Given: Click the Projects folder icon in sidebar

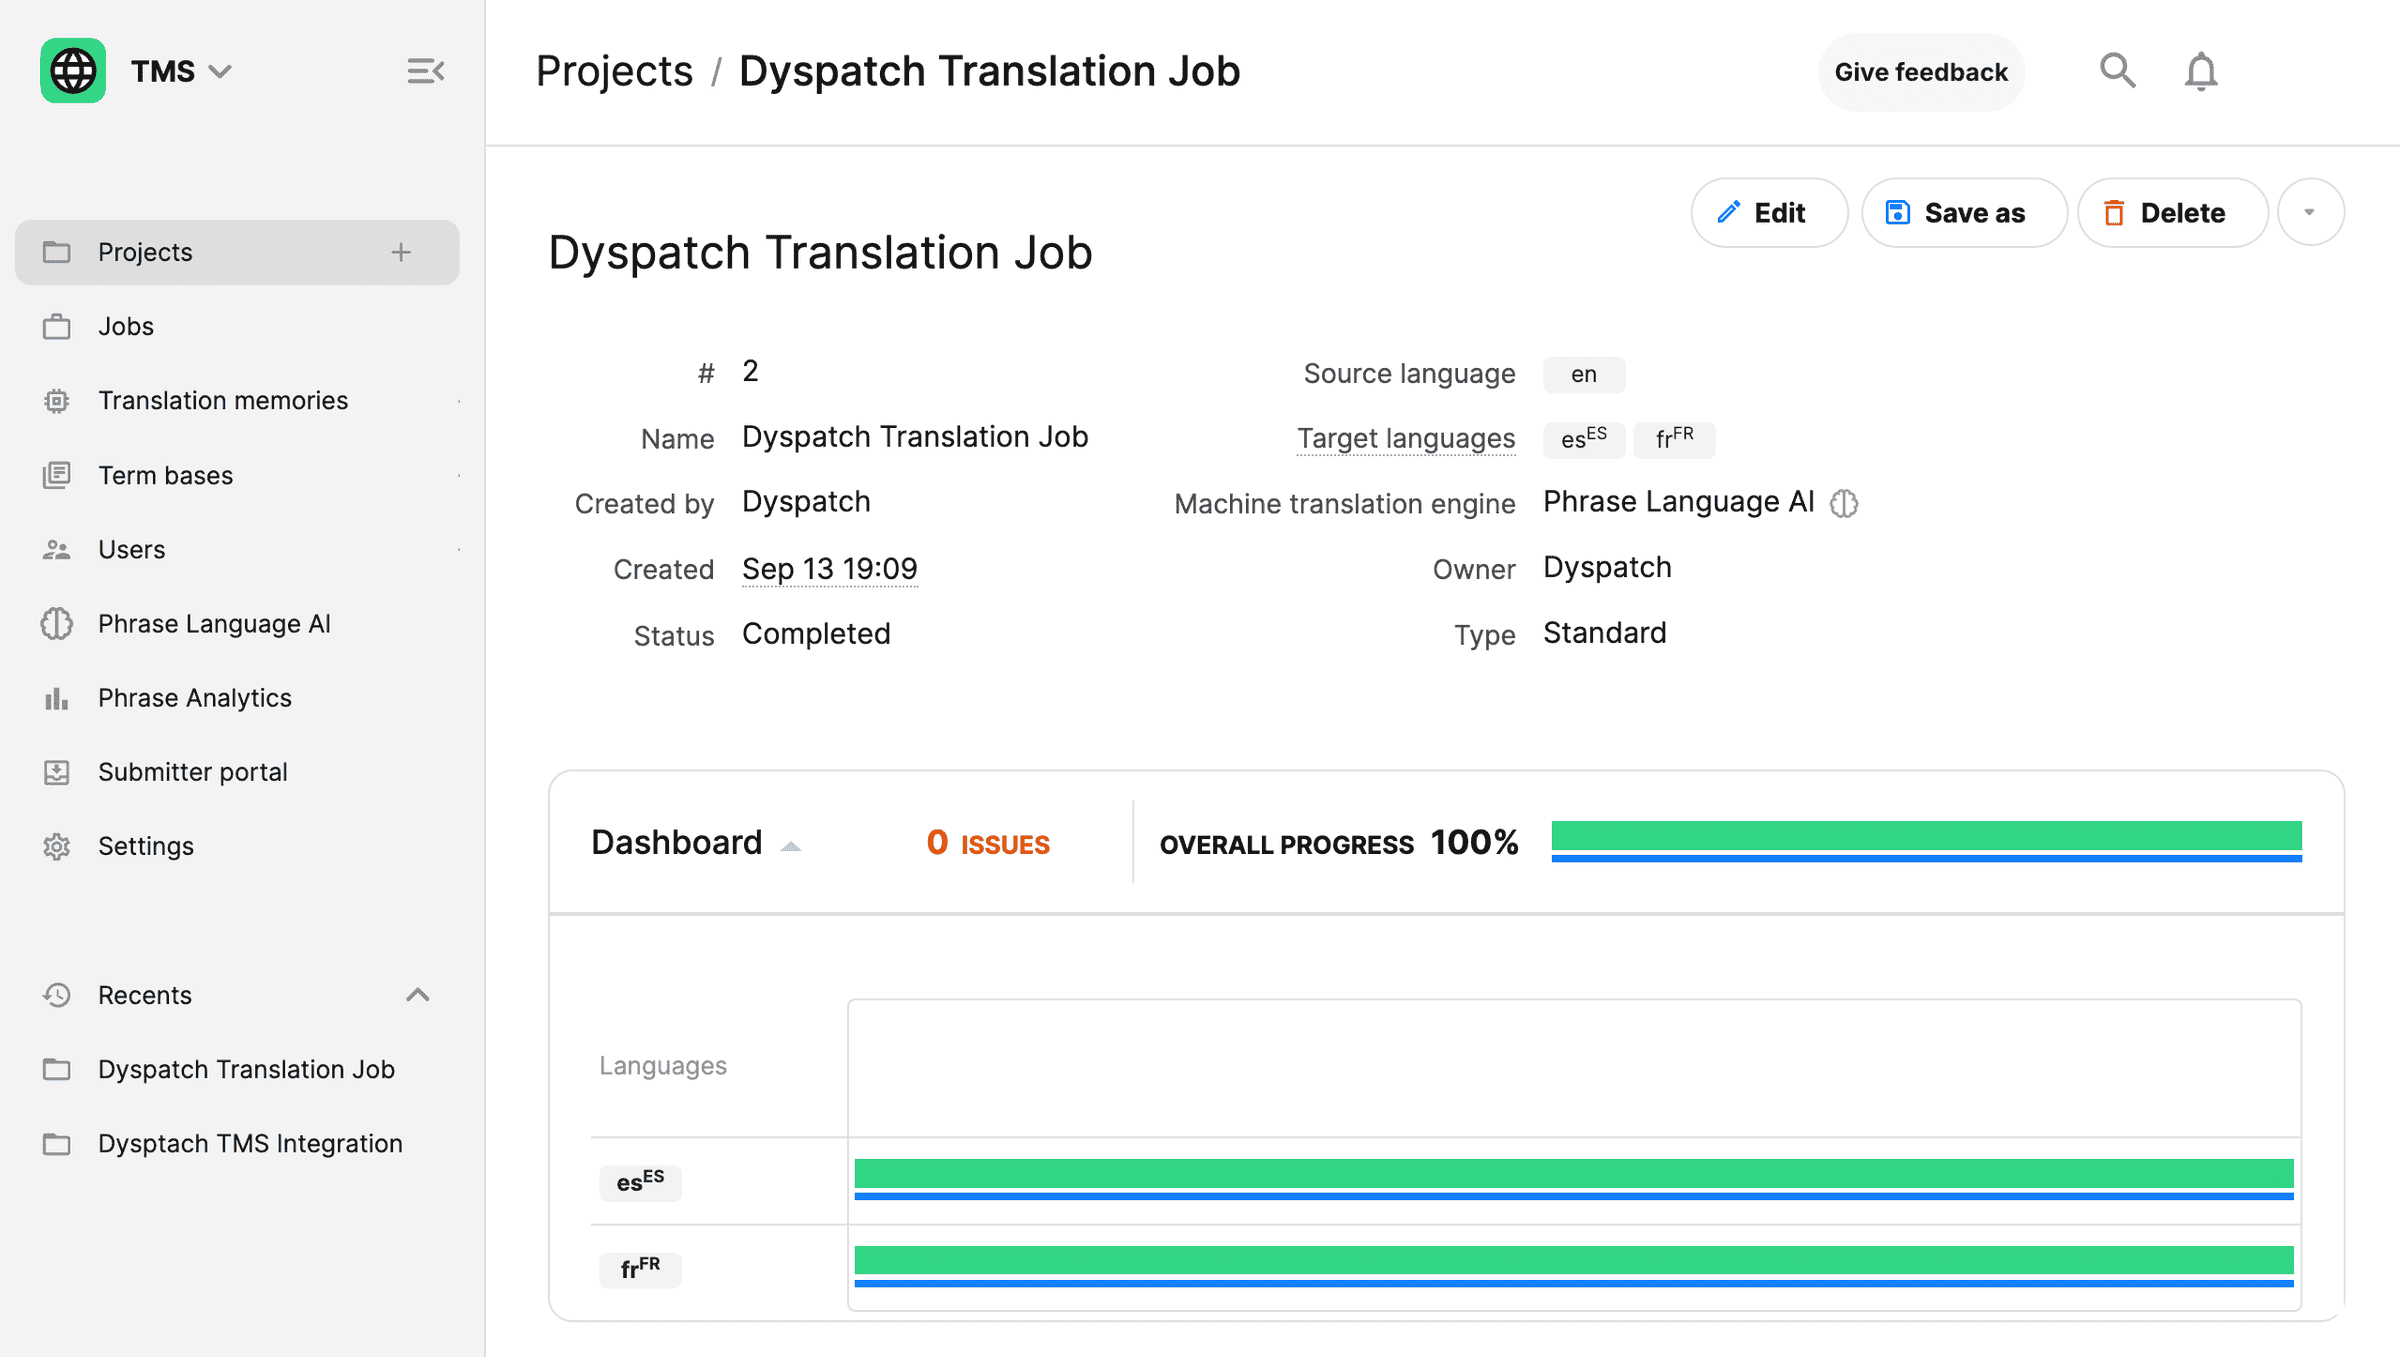Looking at the screenshot, I should click(57, 252).
